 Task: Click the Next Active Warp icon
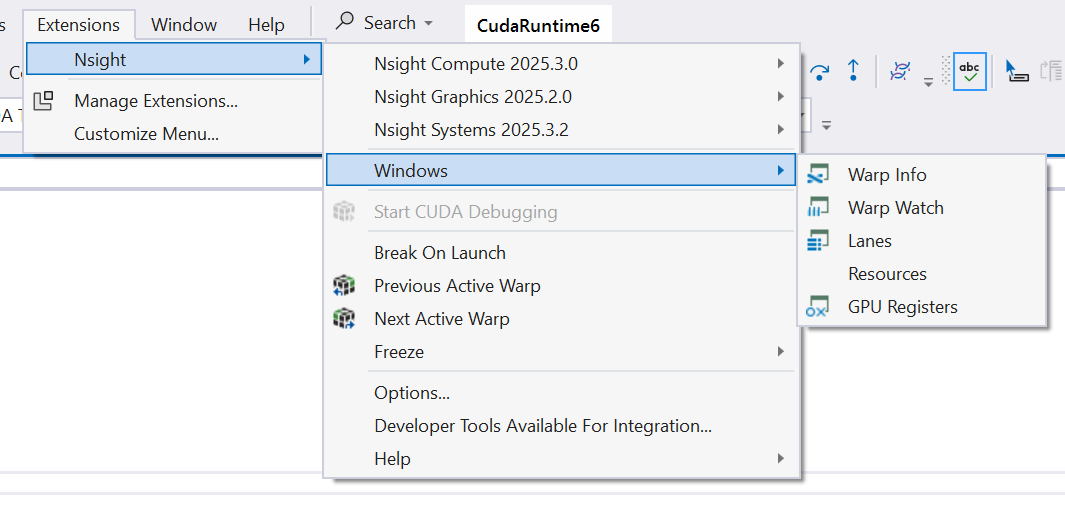344,318
